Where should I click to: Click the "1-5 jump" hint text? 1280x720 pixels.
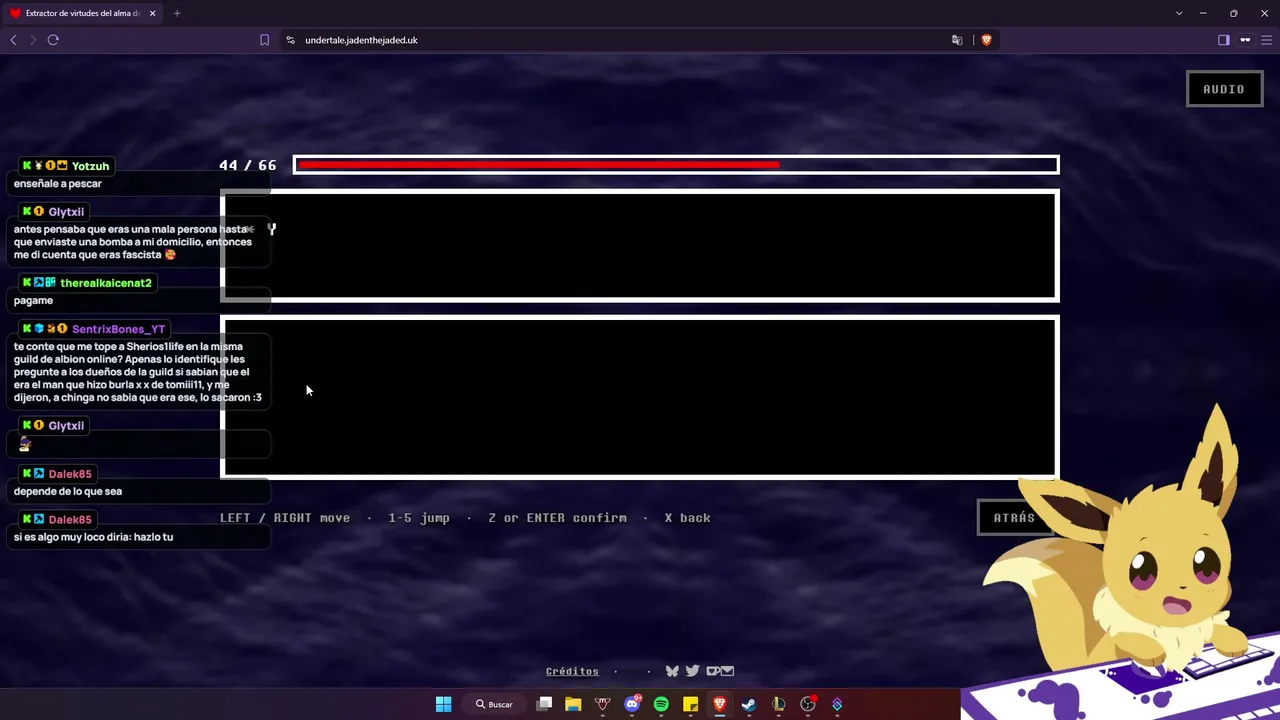(419, 518)
